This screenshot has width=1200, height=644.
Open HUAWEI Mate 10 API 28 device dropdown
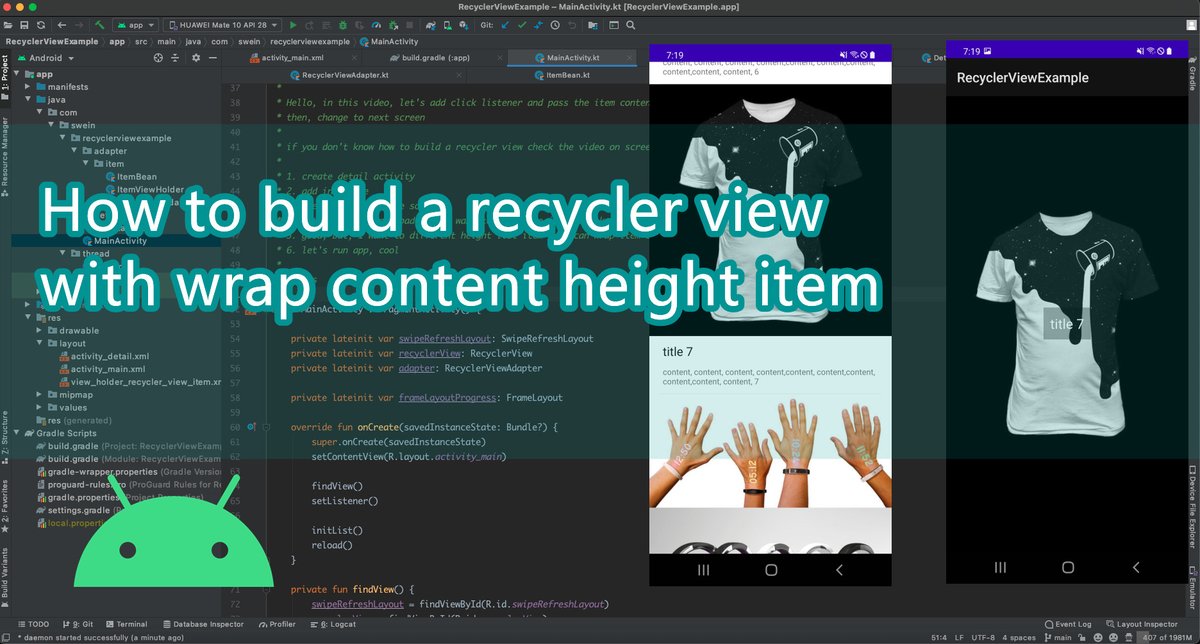click(220, 24)
